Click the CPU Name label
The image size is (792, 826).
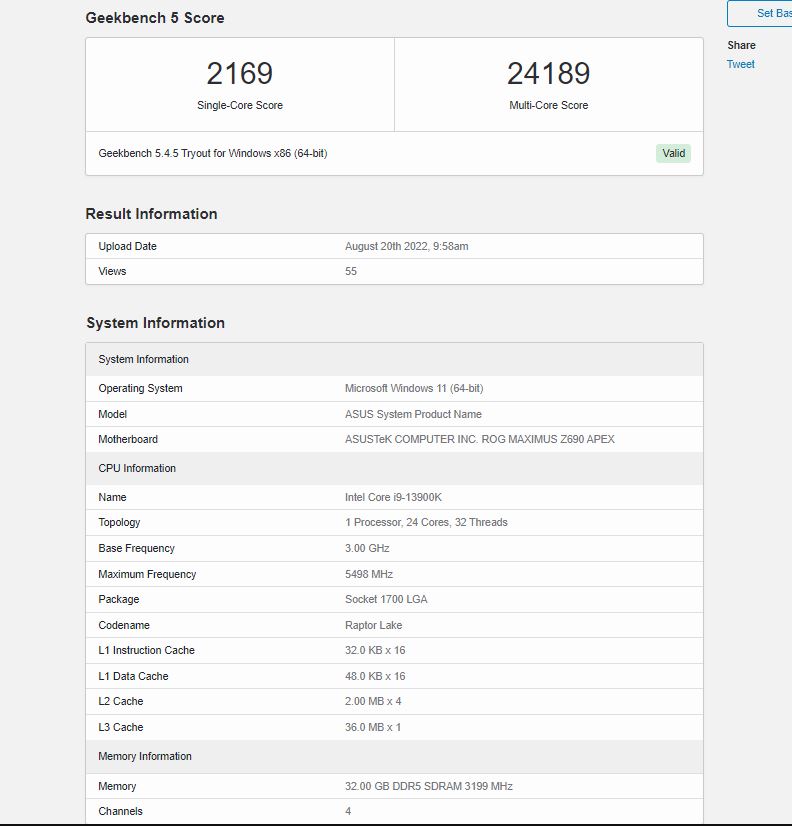(112, 497)
